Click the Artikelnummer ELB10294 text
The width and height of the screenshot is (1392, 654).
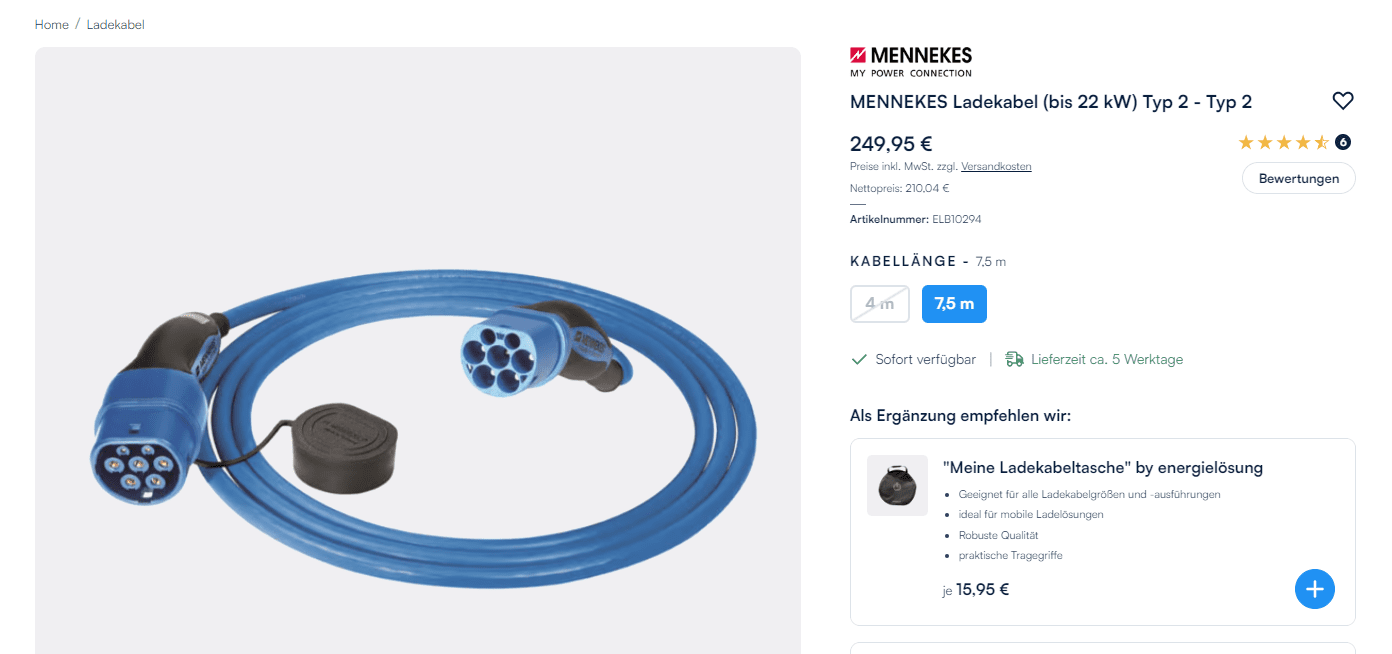point(916,219)
